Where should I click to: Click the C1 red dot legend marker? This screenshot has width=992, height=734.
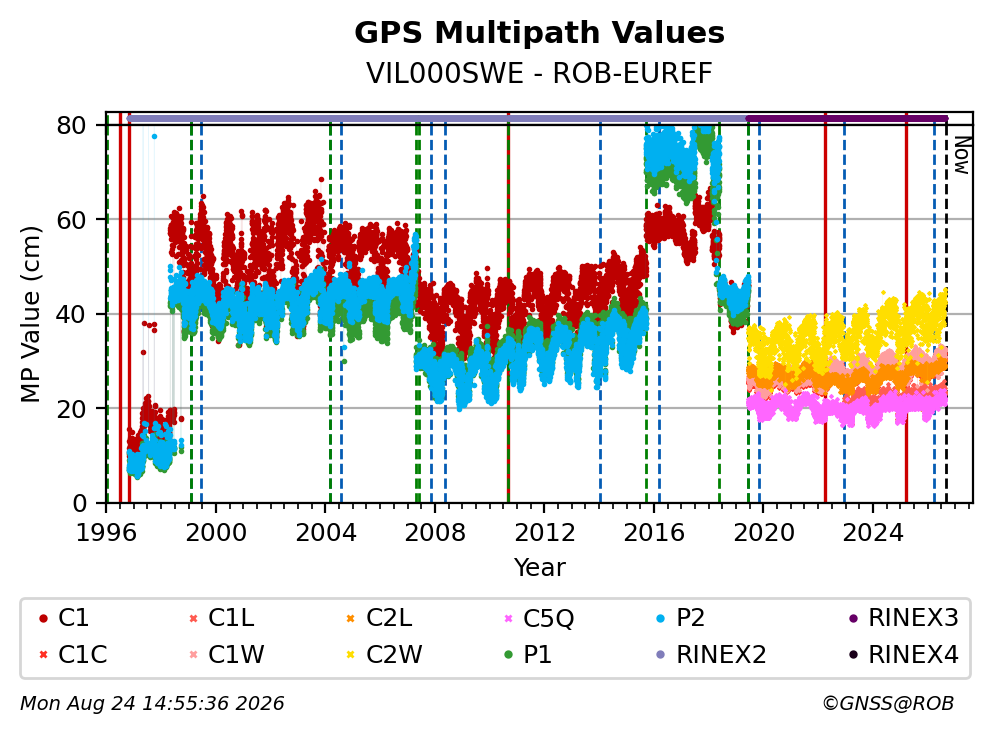point(43,619)
